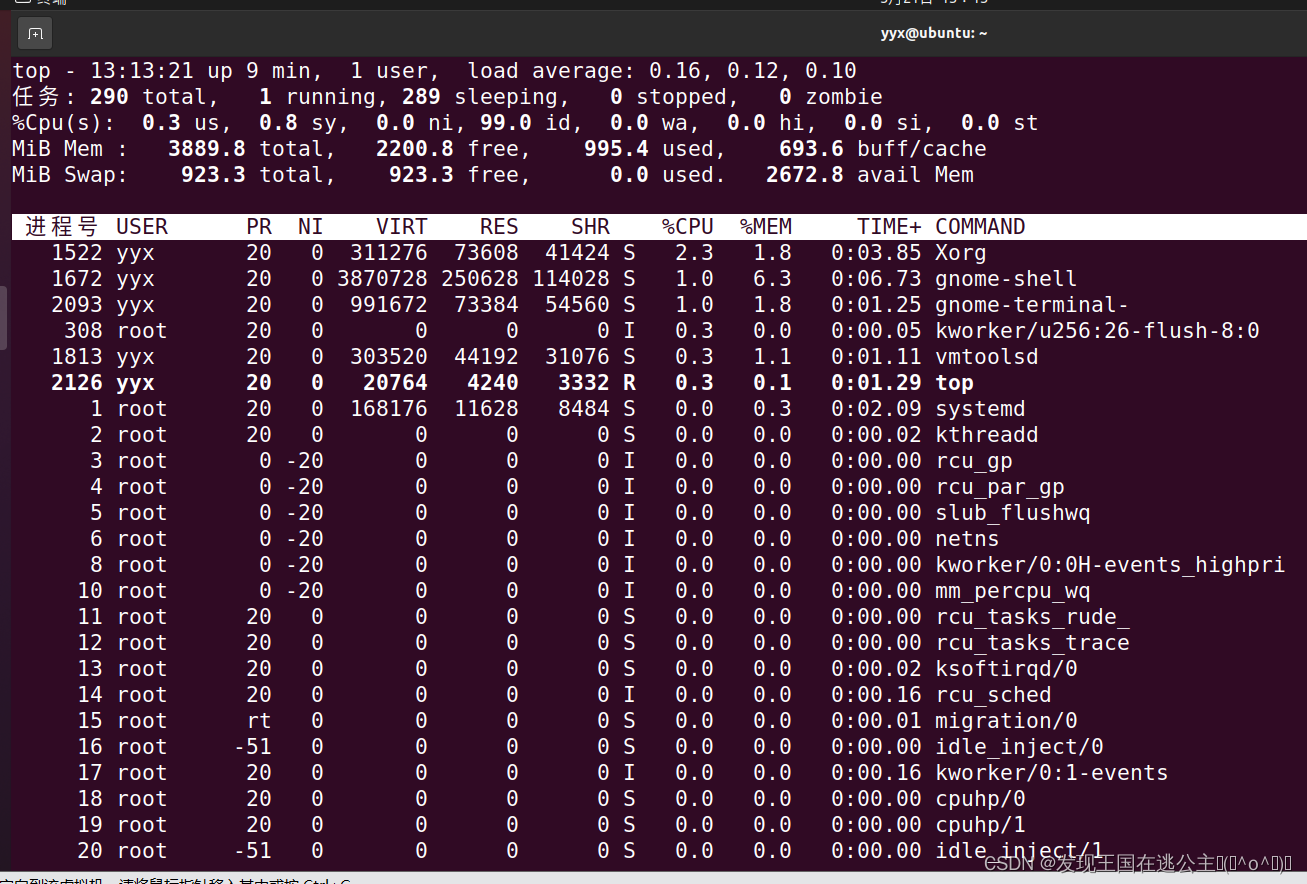Click the VIRT value "3870728"
The image size is (1307, 884).
[382, 279]
